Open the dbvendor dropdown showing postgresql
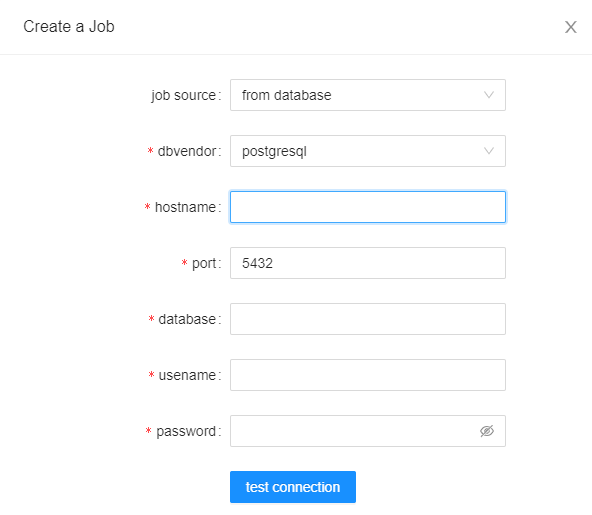Screen dimensions: 592x515 click(368, 151)
